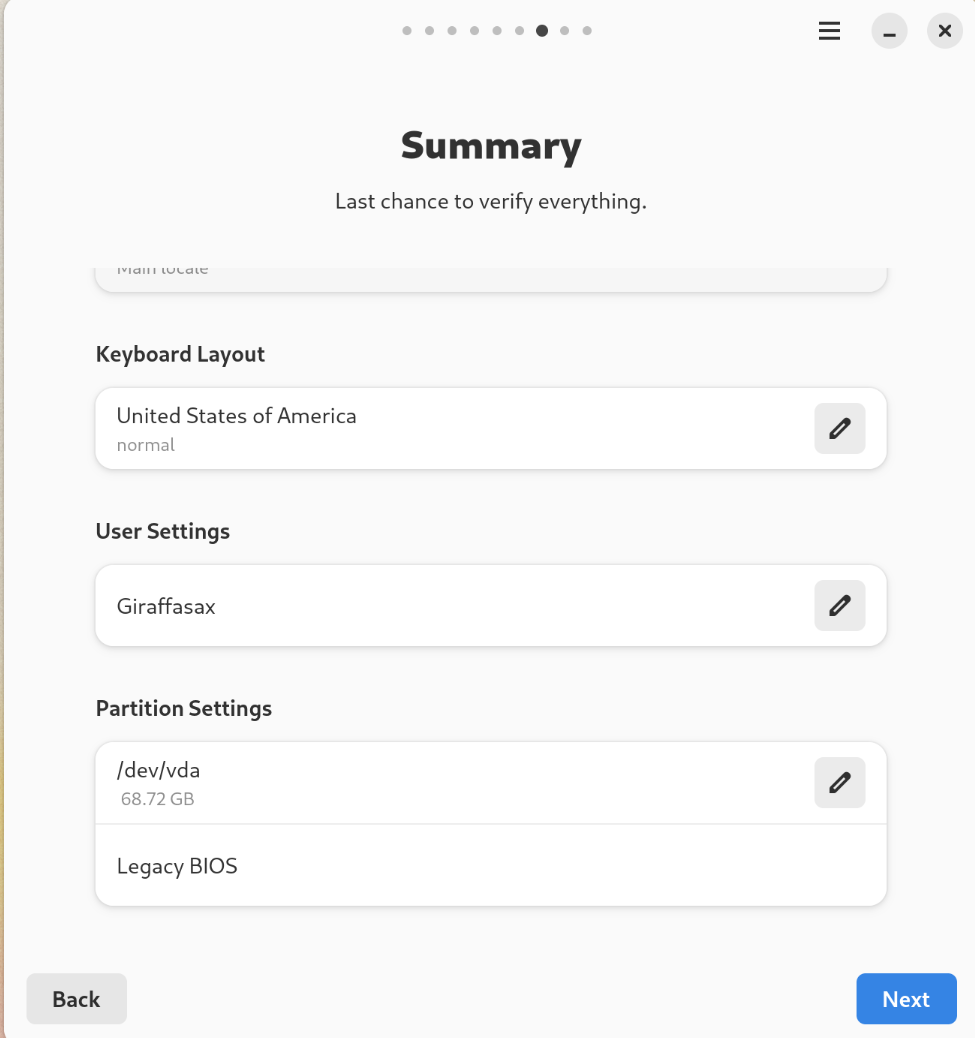Click the Partition Settings section heading
Viewport: 975px width, 1038px height.
point(184,708)
